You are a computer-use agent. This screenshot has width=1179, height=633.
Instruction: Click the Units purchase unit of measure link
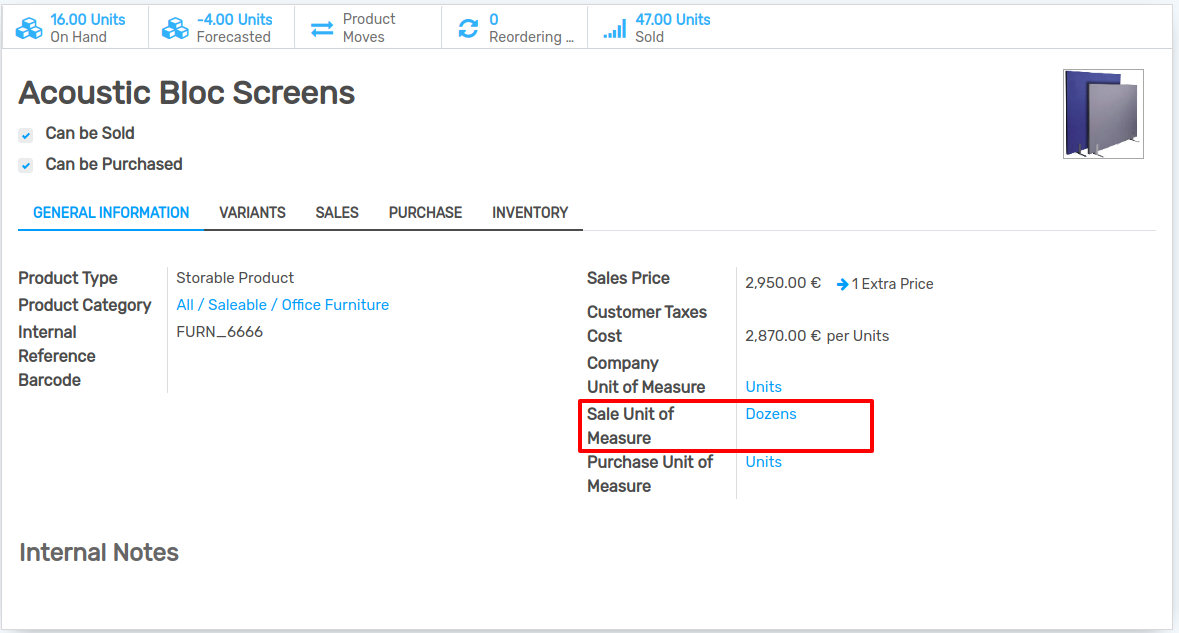763,461
